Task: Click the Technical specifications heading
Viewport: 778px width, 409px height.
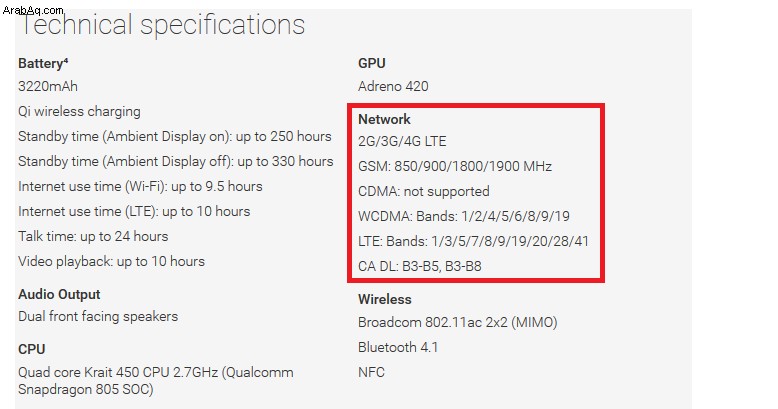Action: tap(162, 25)
